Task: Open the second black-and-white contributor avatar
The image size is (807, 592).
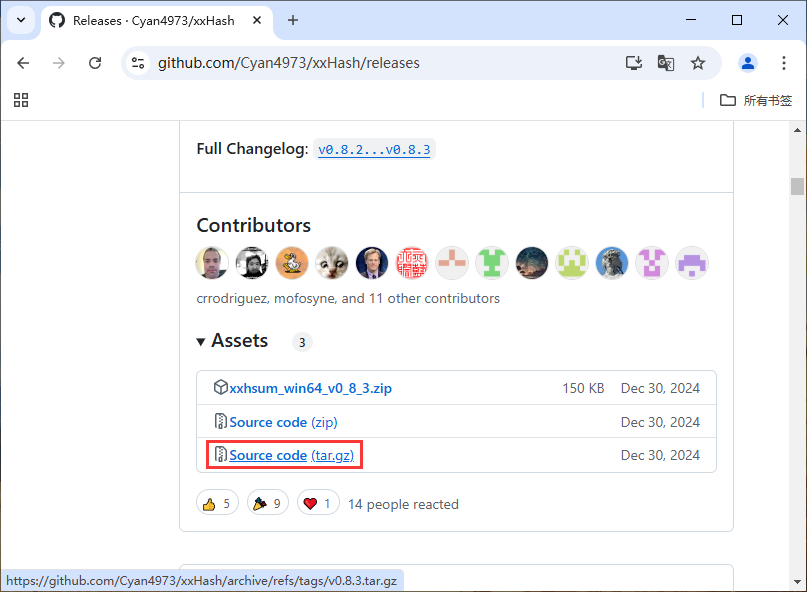Action: tap(252, 263)
